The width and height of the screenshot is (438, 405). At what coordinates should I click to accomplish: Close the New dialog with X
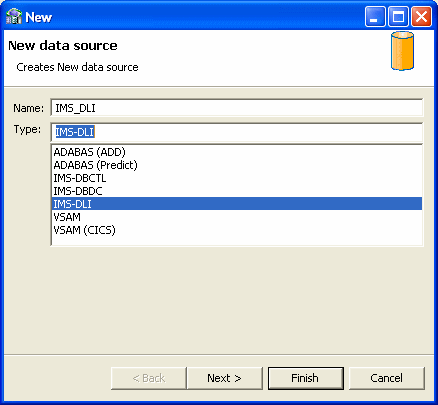pyautogui.click(x=421, y=16)
